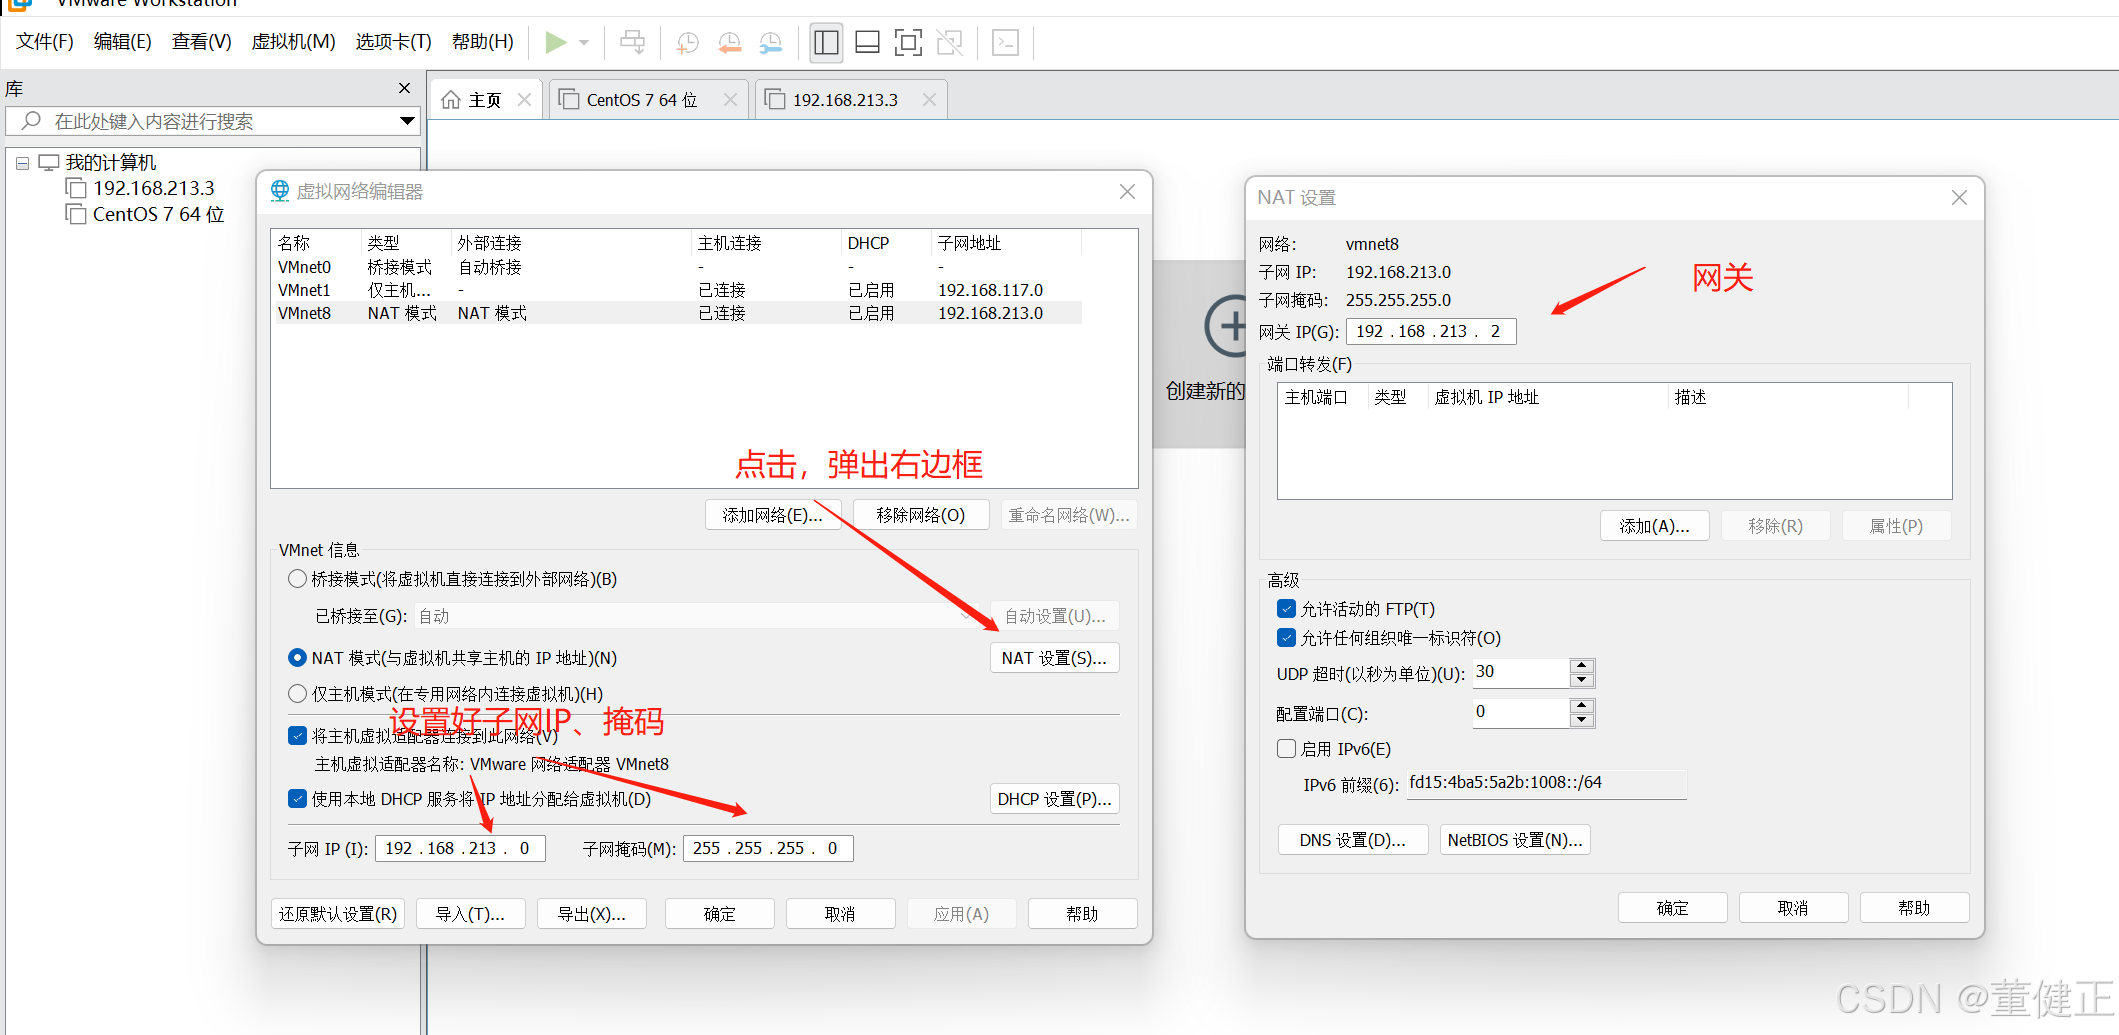Click 确定 in 虚拟网络编辑器
The width and height of the screenshot is (2119, 1035).
pyautogui.click(x=719, y=914)
